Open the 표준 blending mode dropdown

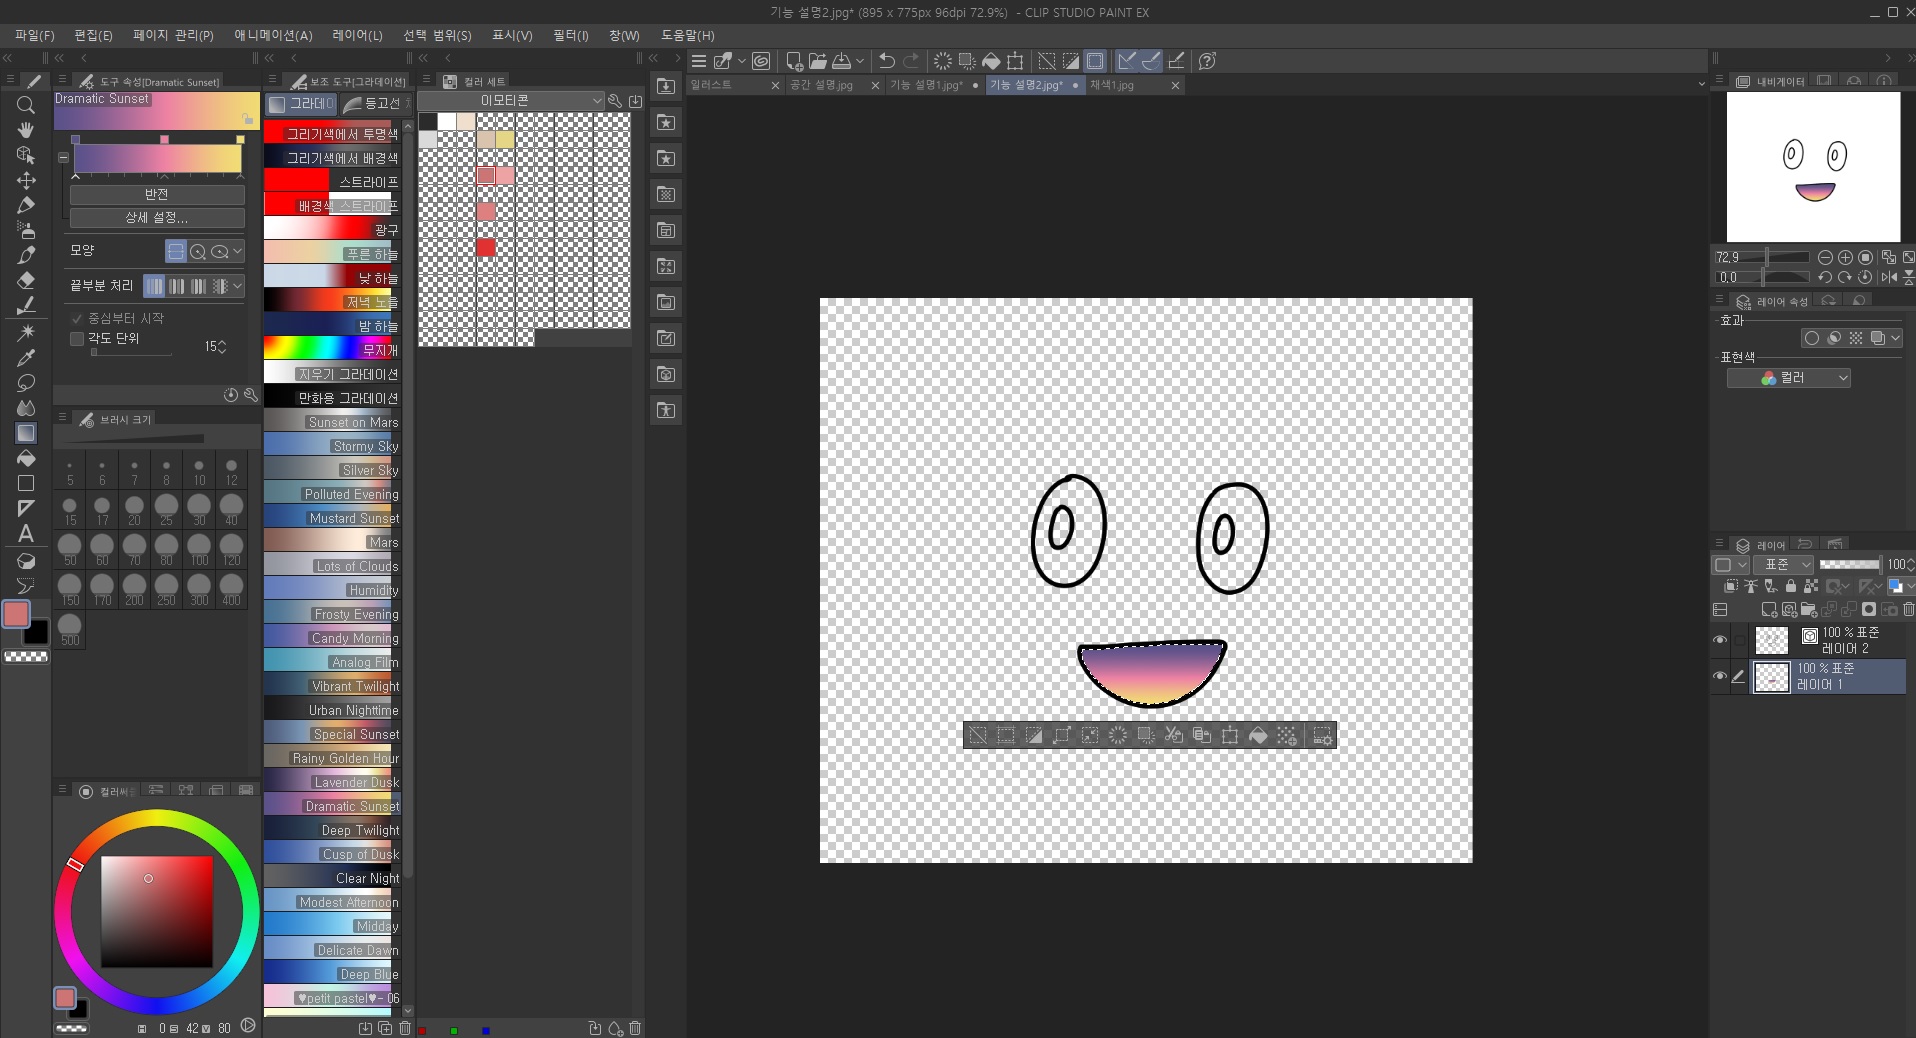pos(1783,565)
